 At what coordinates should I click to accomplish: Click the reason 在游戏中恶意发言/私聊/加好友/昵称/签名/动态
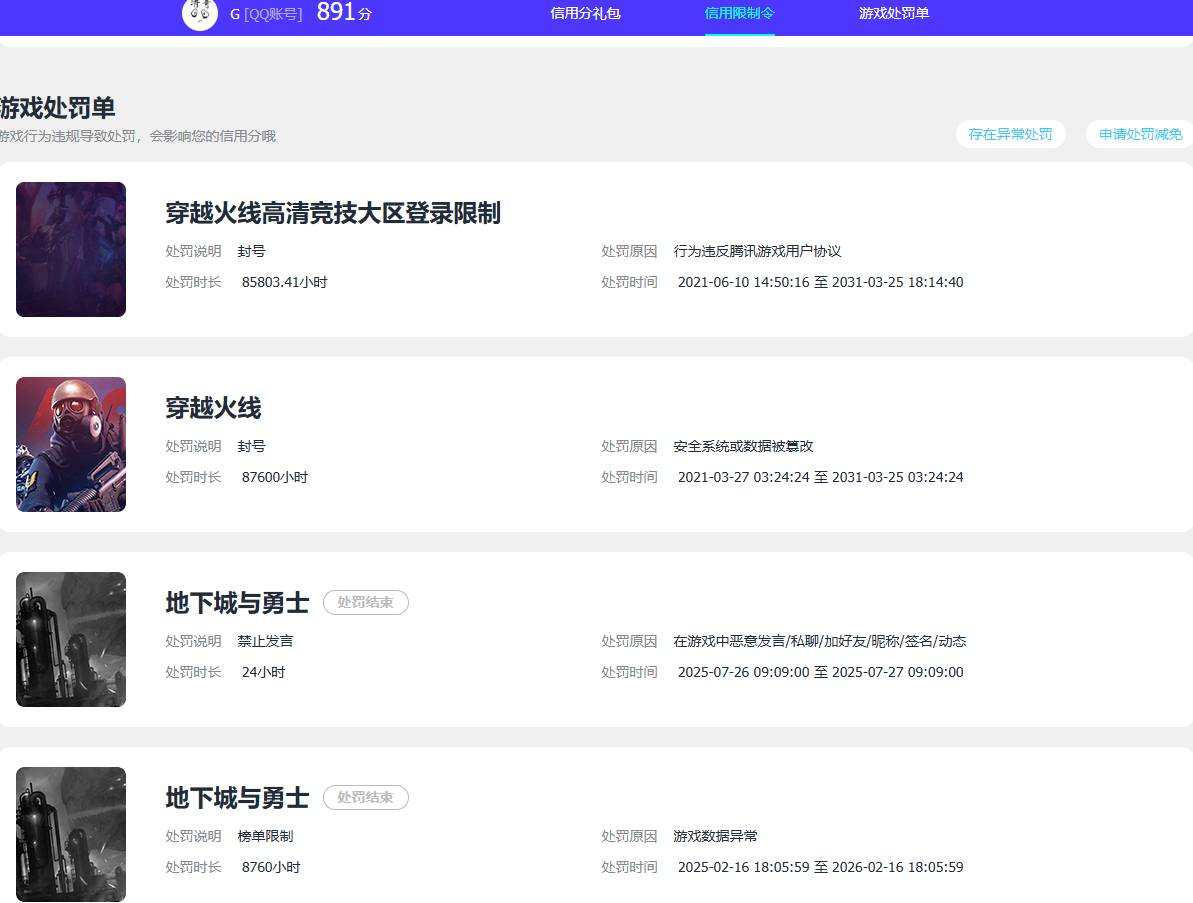(819, 641)
